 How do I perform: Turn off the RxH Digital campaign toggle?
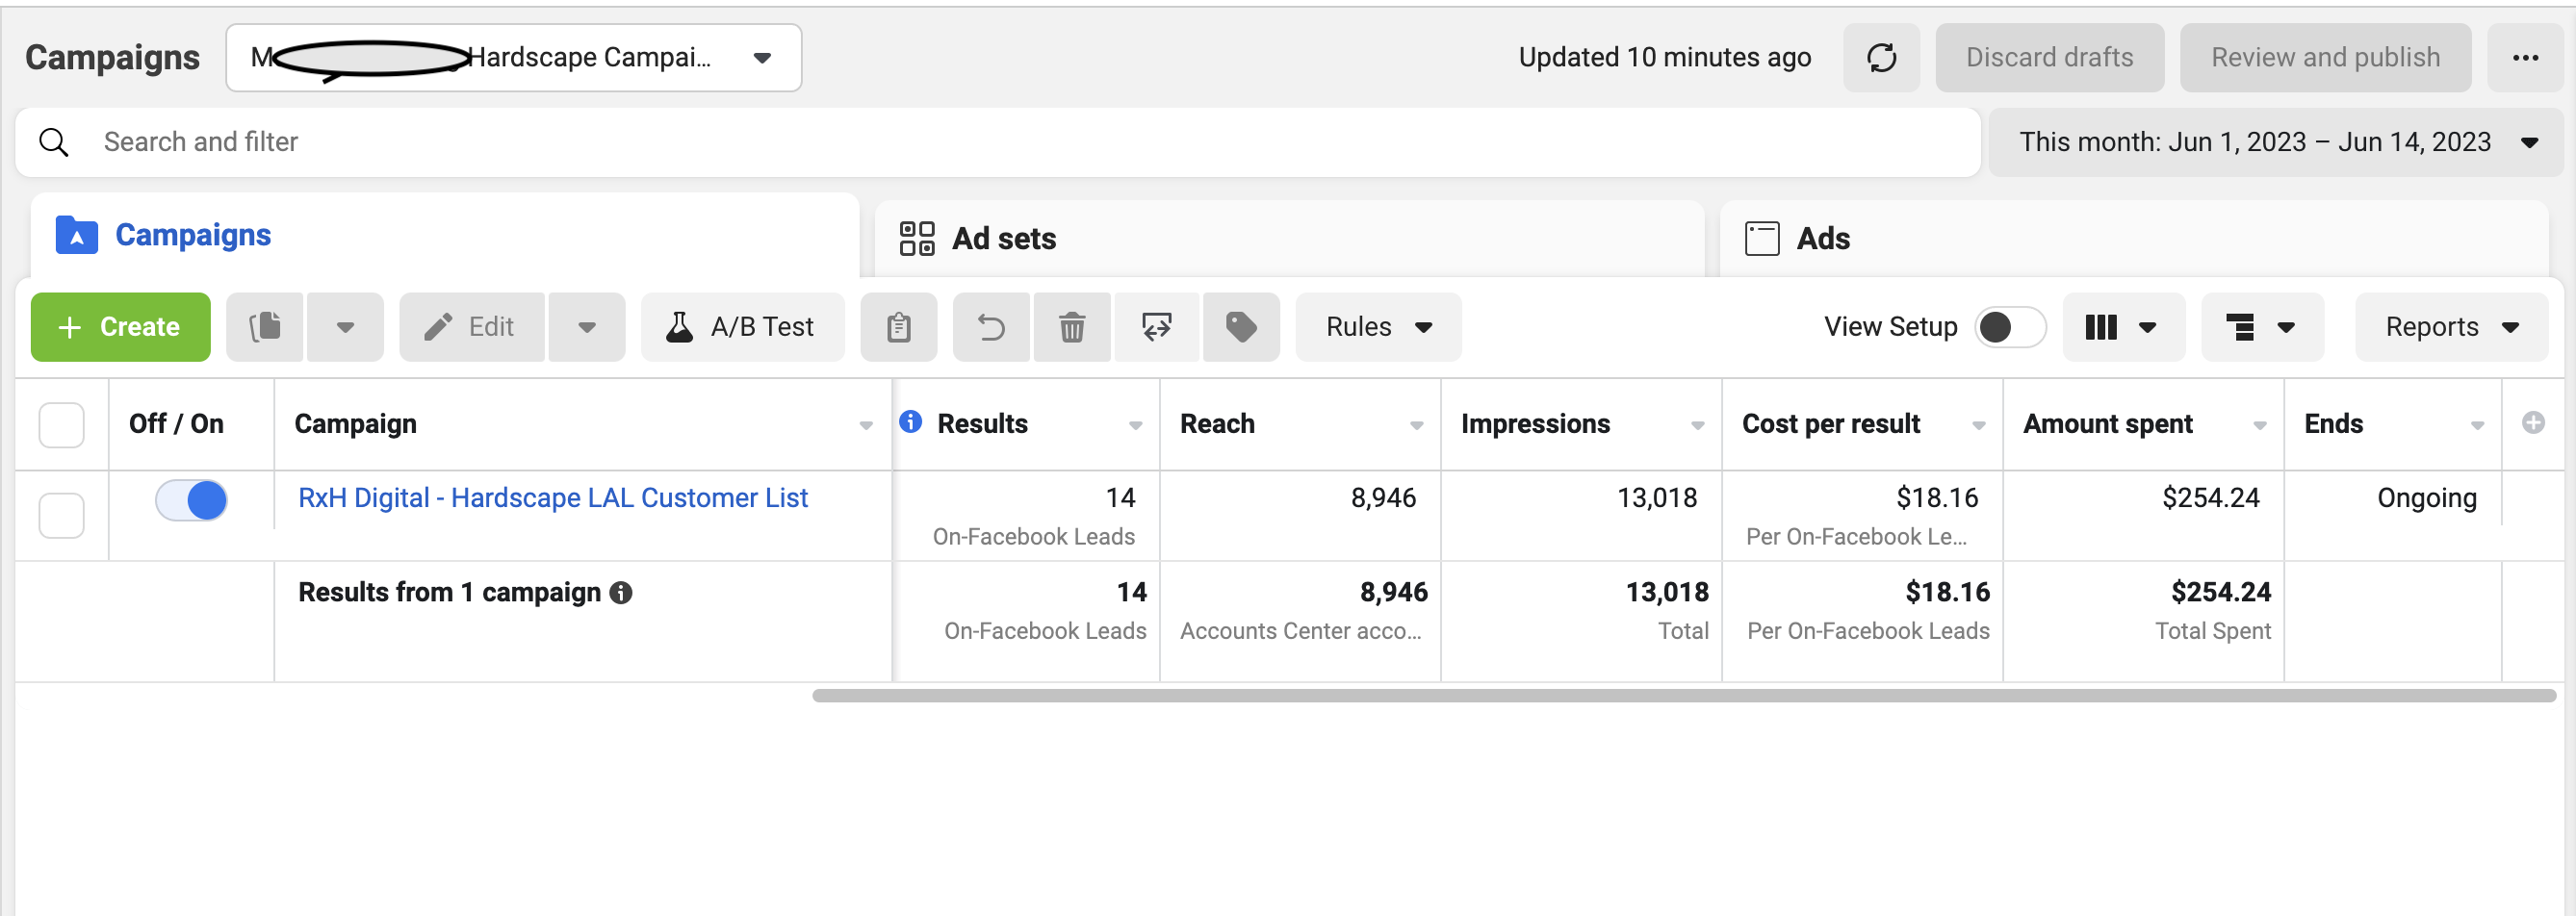(x=191, y=500)
